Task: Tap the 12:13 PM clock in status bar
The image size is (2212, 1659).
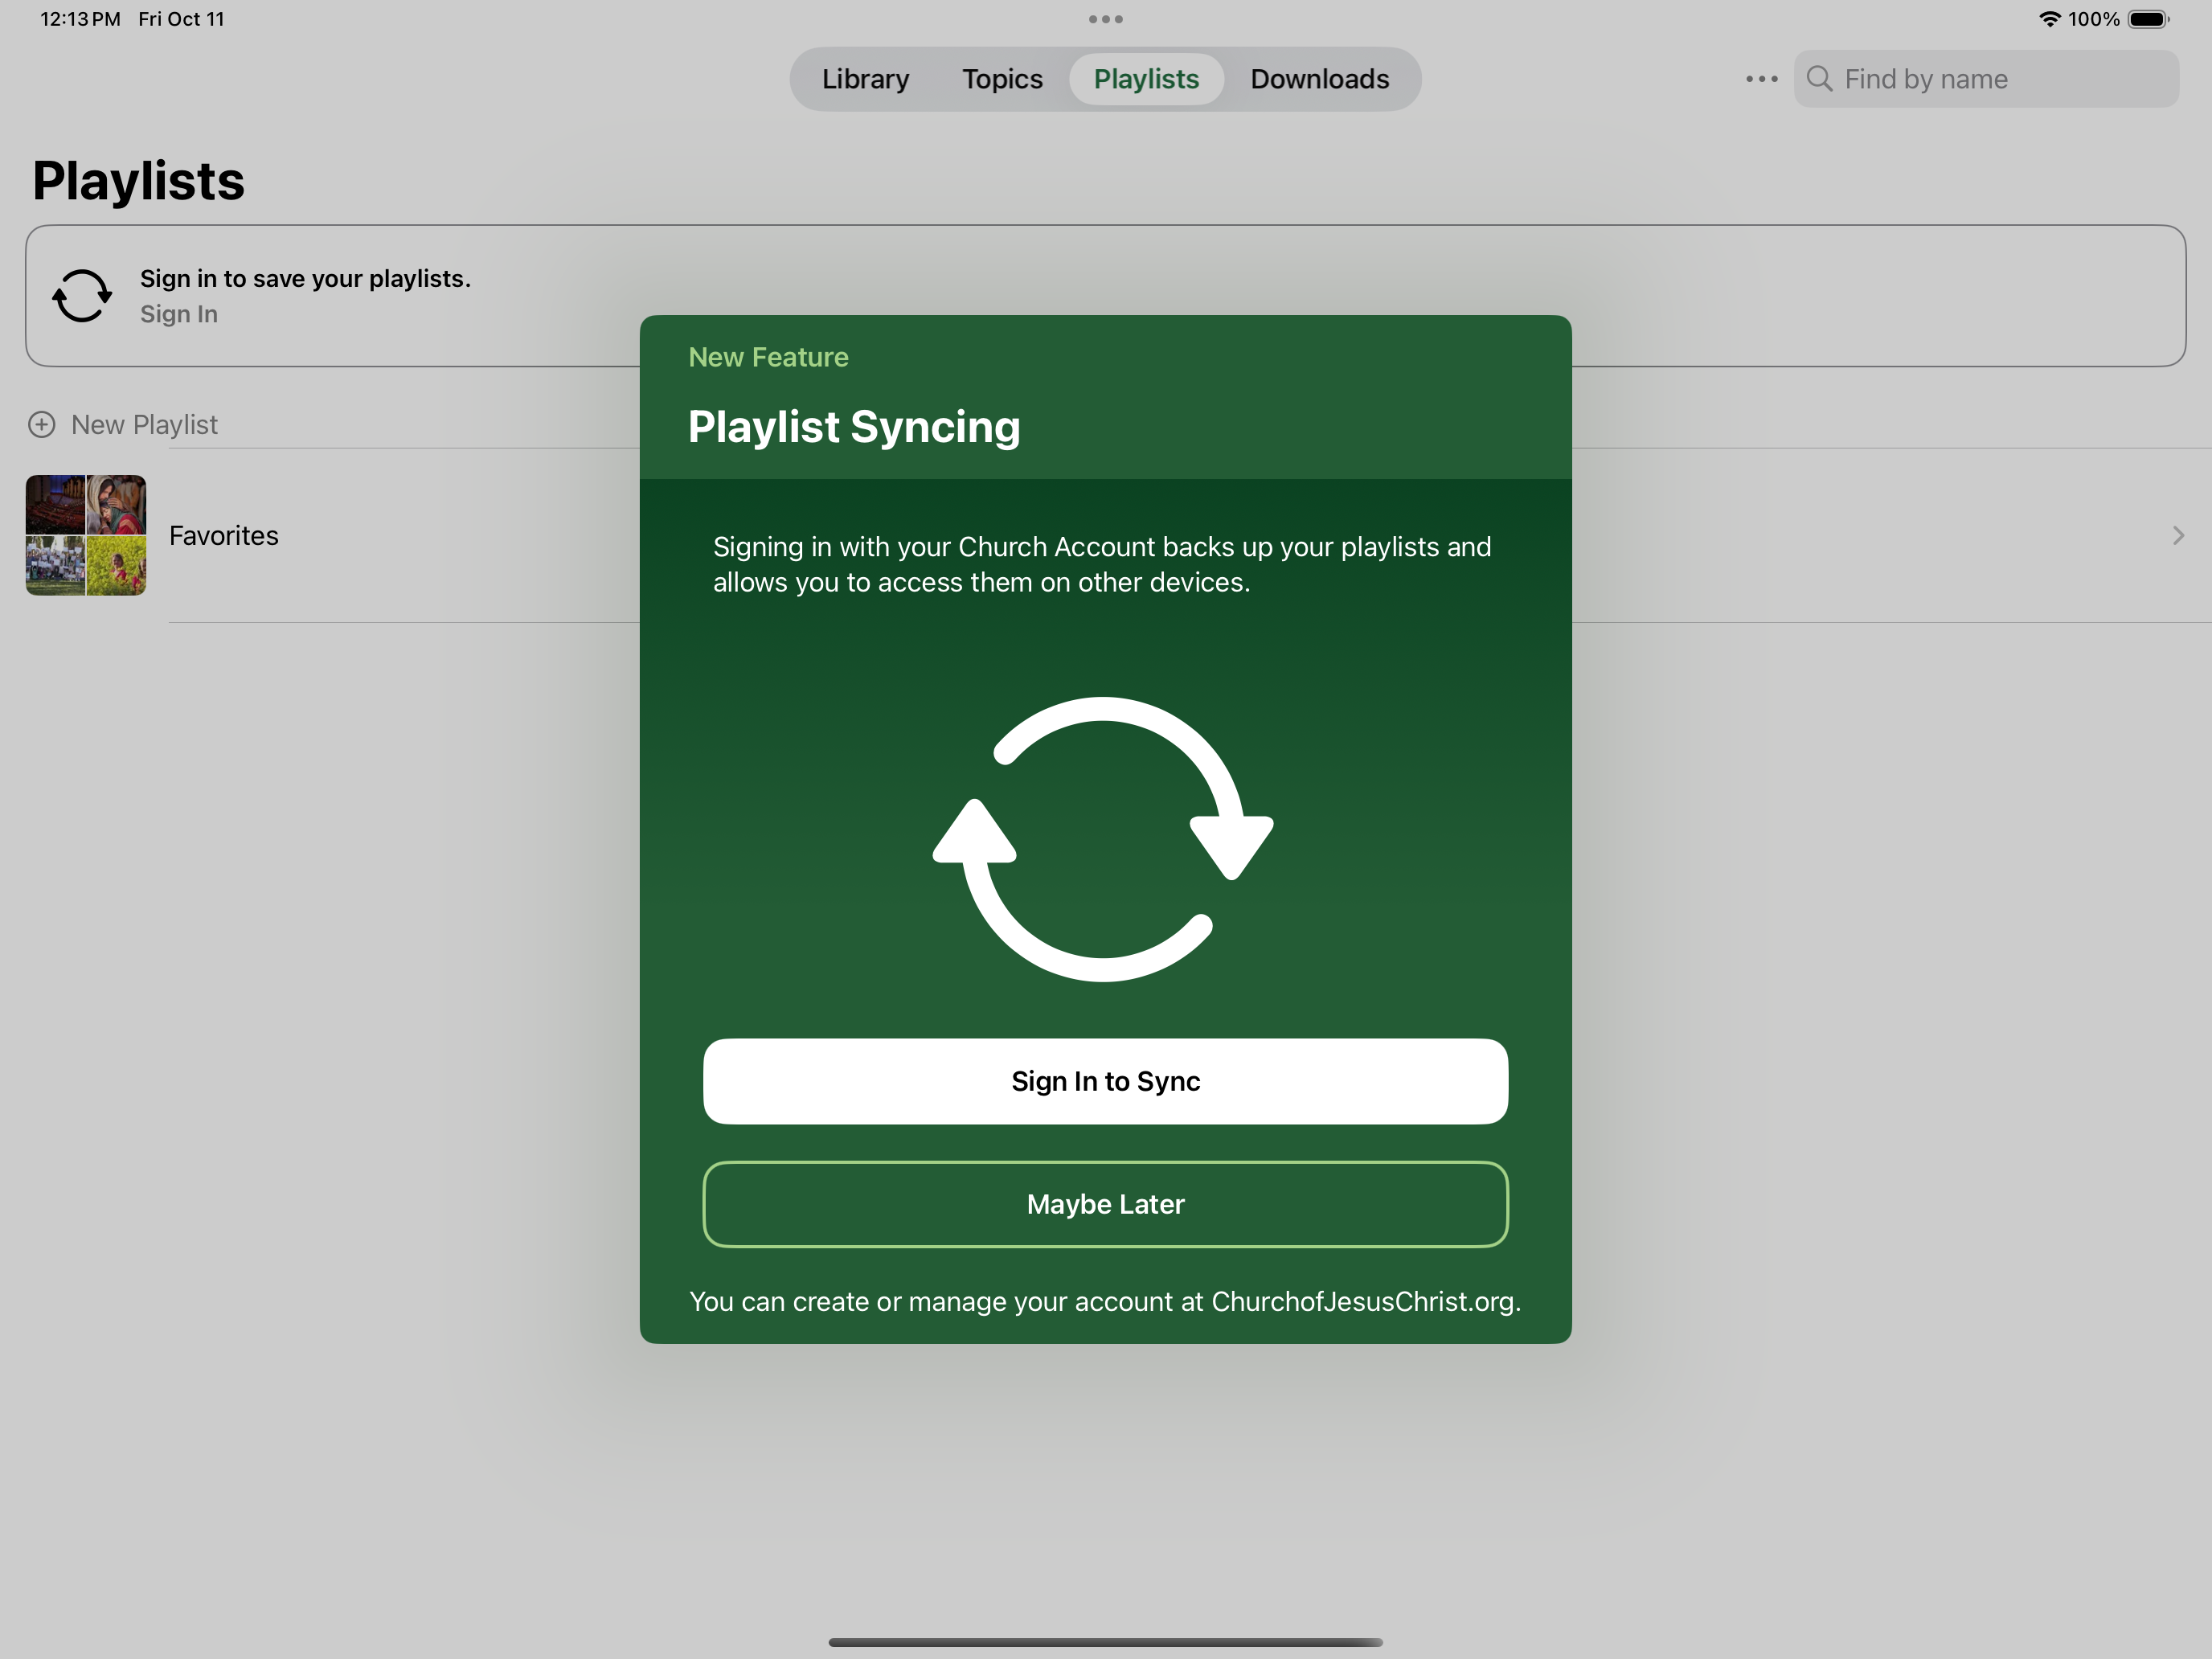Action: coord(80,19)
